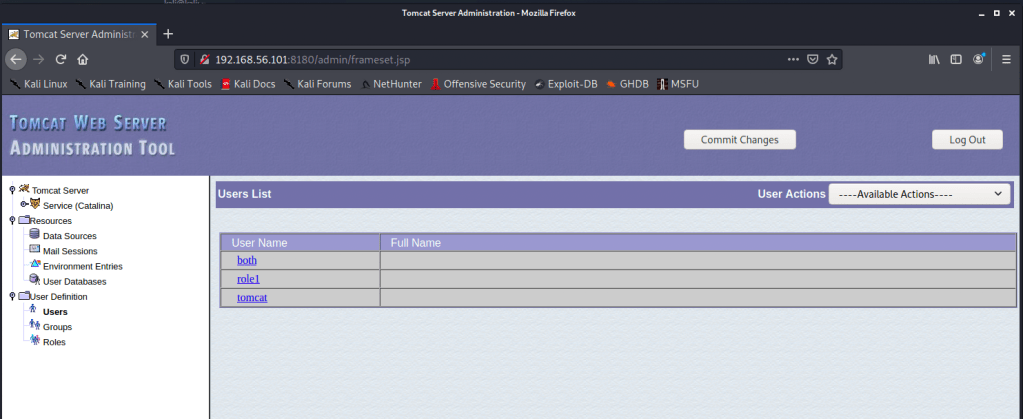Click the URL address bar

coord(480,59)
